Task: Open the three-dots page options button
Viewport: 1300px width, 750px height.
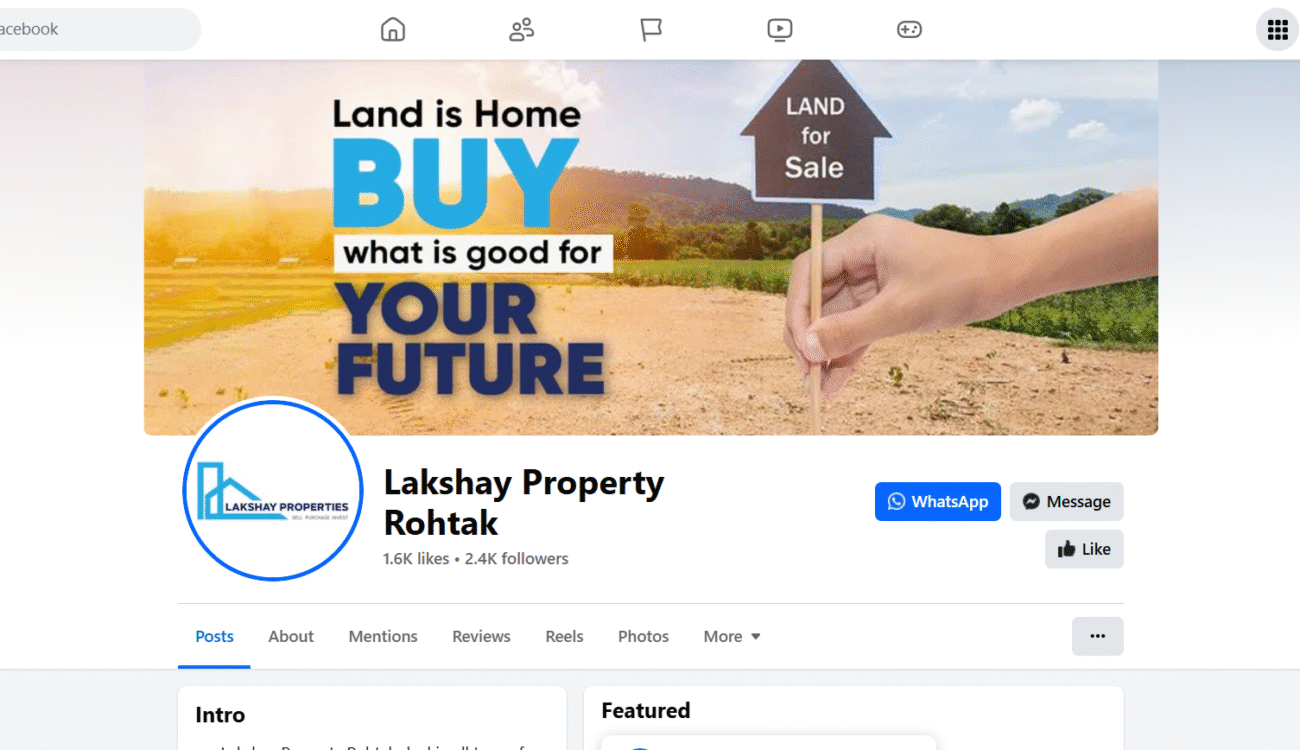Action: pyautogui.click(x=1098, y=636)
